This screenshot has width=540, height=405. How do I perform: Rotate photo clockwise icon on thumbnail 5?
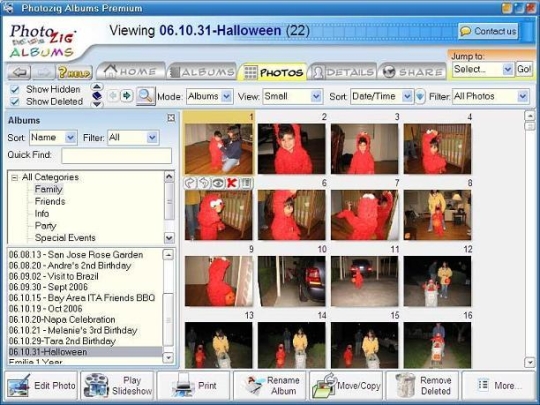click(x=190, y=183)
